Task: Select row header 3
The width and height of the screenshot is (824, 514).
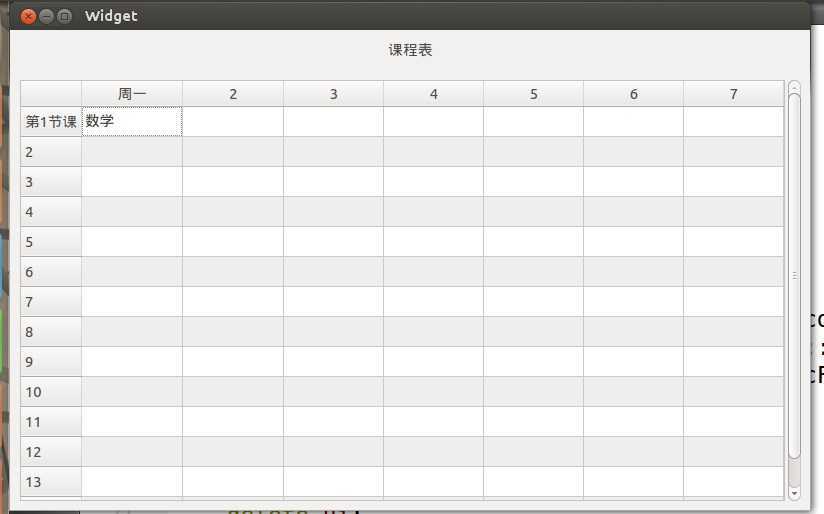Action: 51,182
